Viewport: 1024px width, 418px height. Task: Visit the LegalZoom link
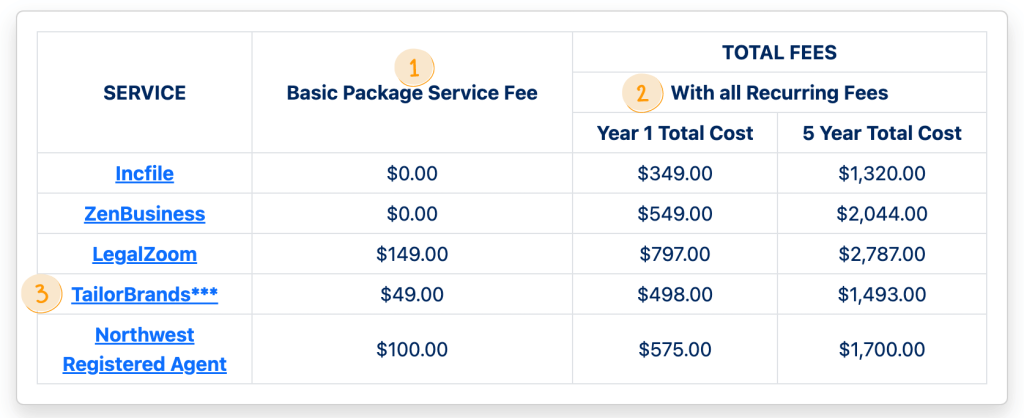click(145, 254)
